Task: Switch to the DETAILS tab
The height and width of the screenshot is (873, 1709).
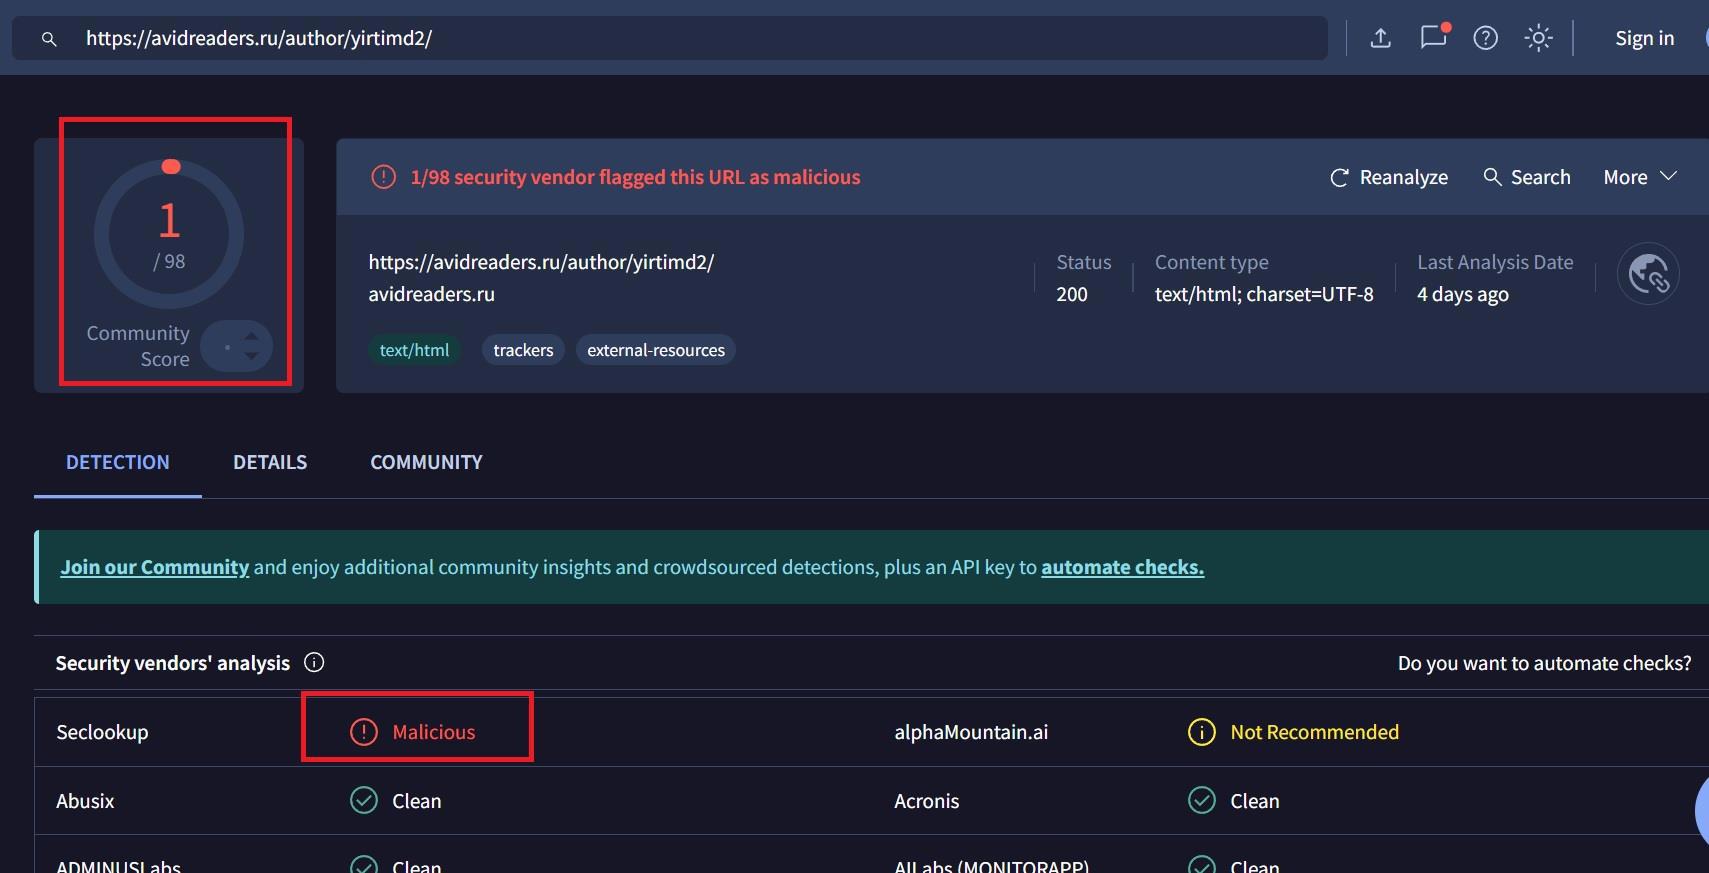Action: click(270, 462)
